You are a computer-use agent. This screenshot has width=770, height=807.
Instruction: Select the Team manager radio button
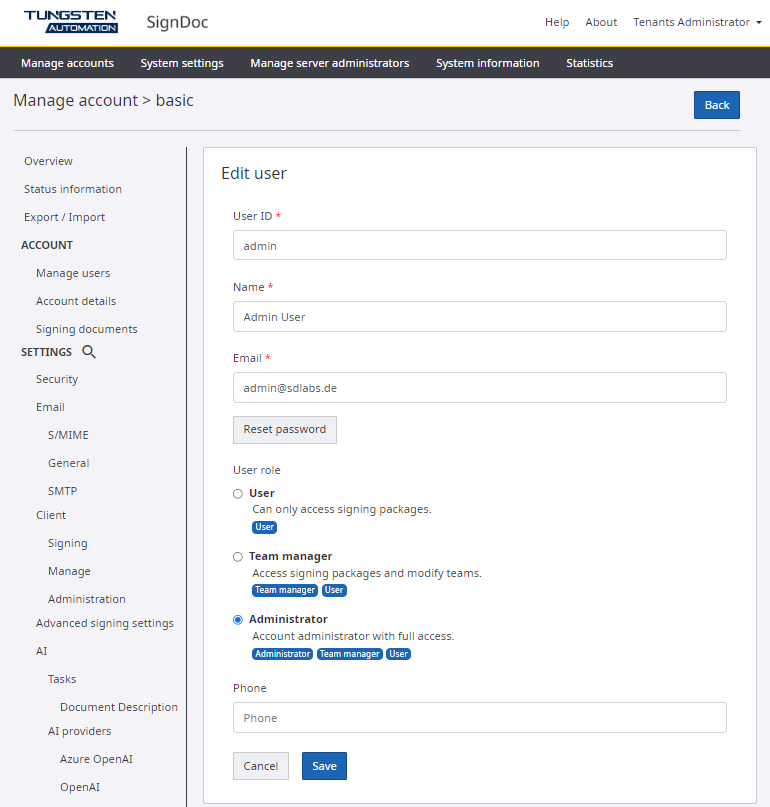(x=238, y=557)
